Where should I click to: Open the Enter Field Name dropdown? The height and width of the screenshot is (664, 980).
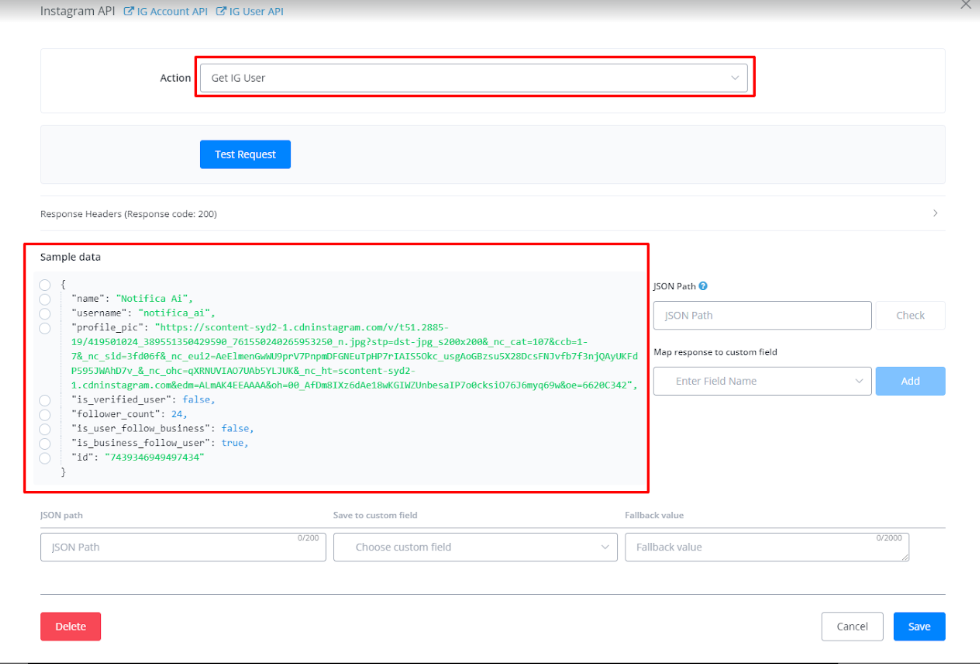[762, 381]
